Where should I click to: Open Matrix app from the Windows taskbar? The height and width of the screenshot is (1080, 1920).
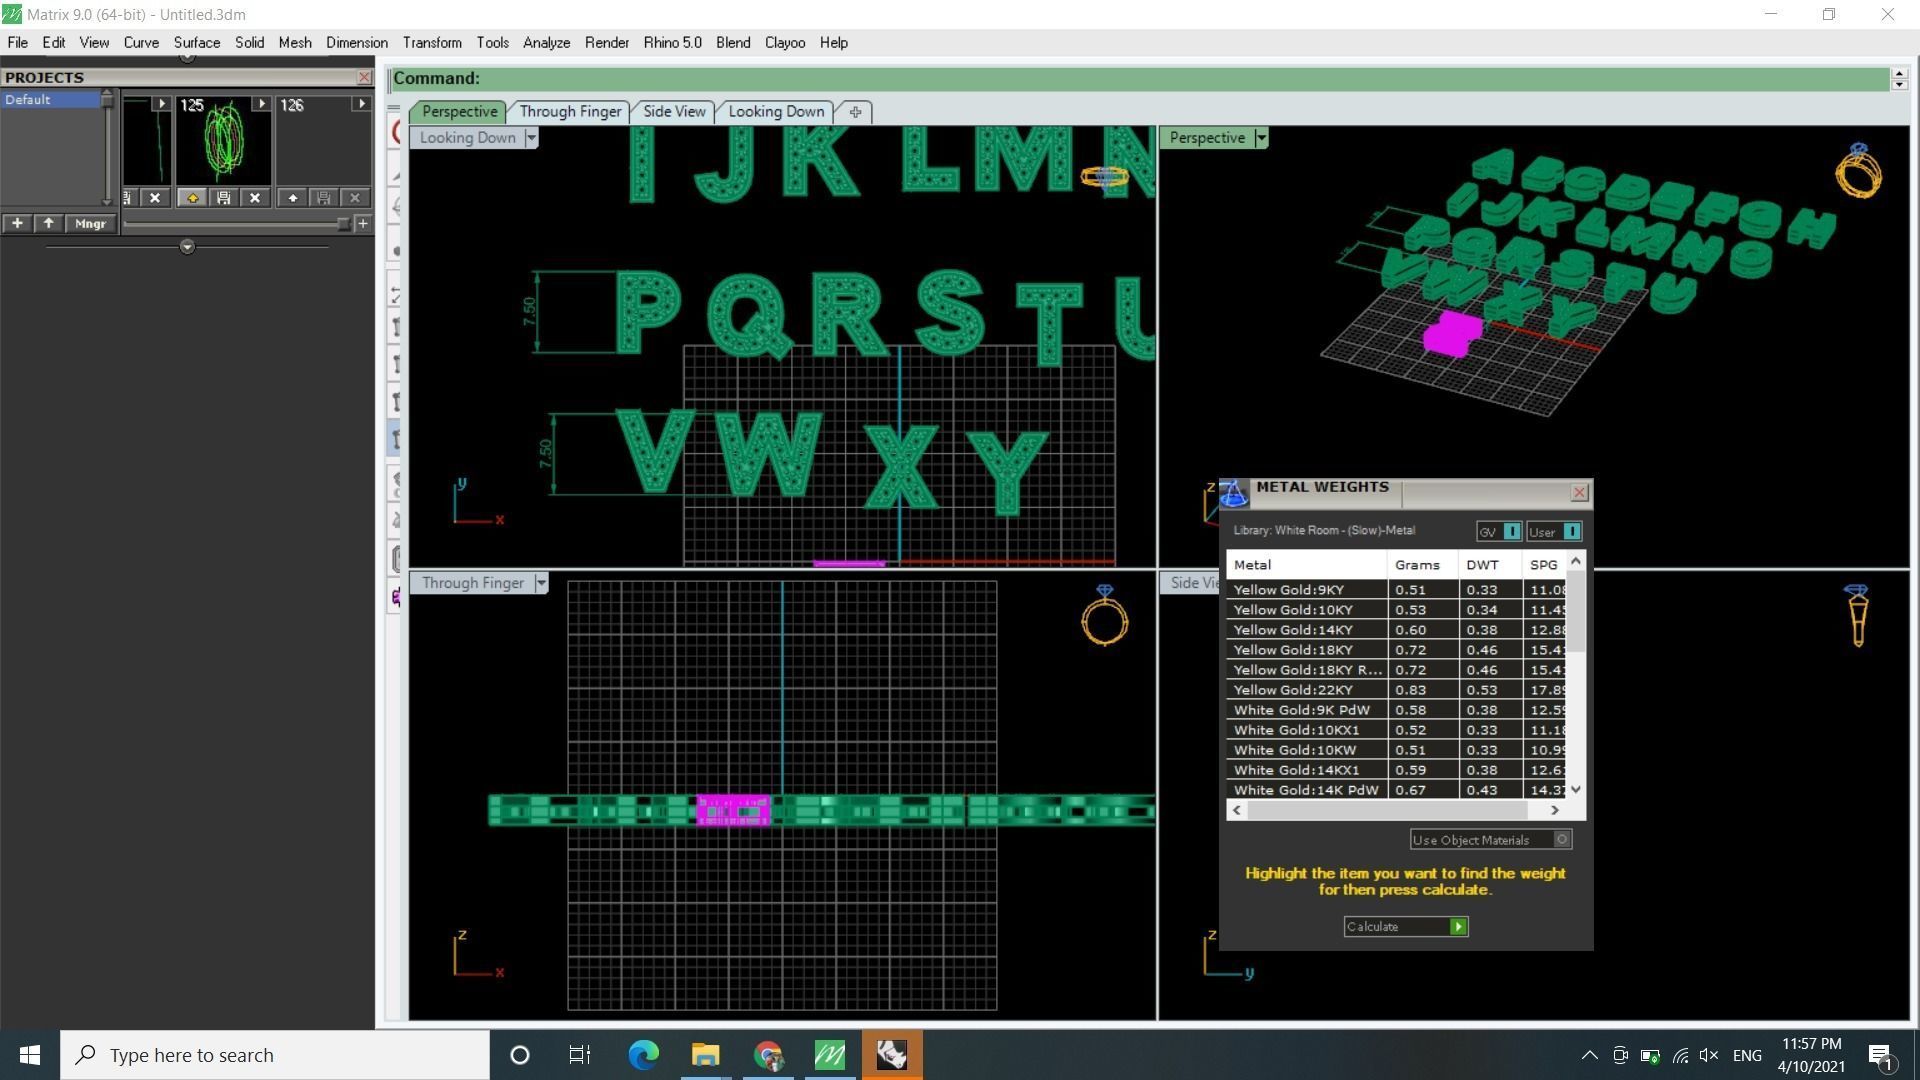coord(829,1055)
